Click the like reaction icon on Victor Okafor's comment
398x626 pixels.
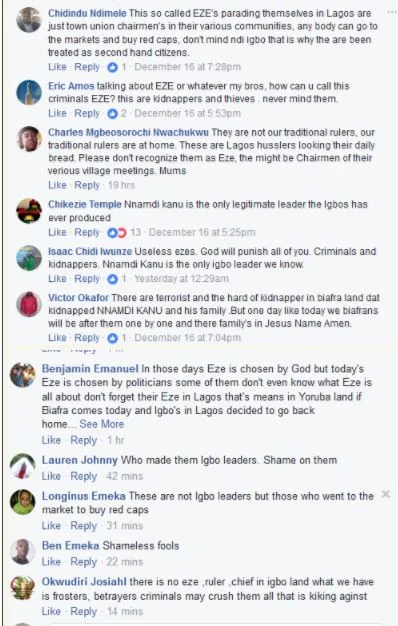pyautogui.click(x=112, y=338)
